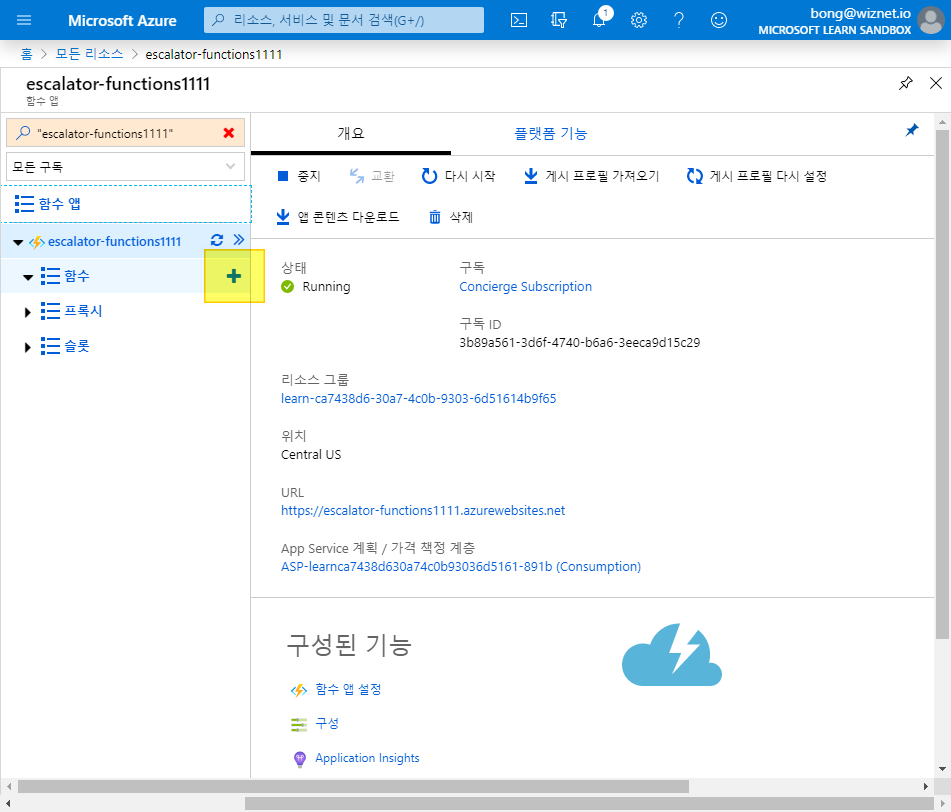Expand the double-chevron menu beside escalator-functions1111
The width and height of the screenshot is (951, 812).
pyautogui.click(x=239, y=240)
